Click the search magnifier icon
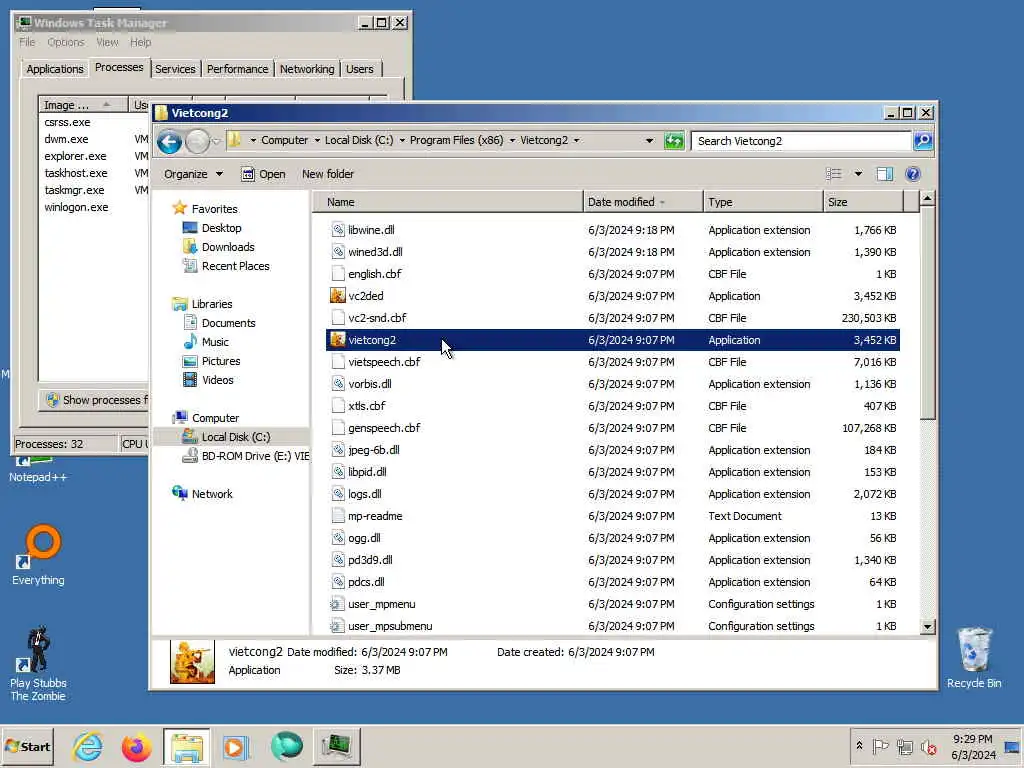 (923, 140)
